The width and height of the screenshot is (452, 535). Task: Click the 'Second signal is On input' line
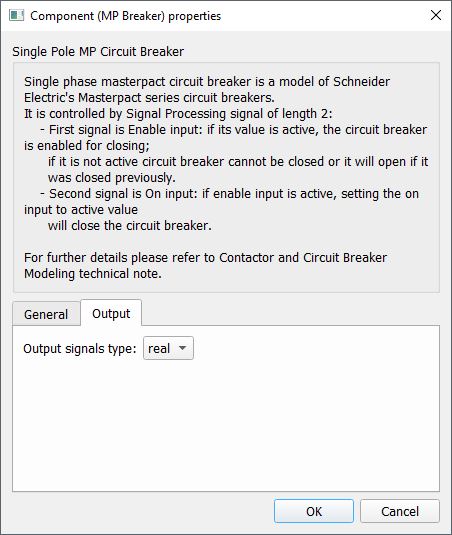point(229,193)
